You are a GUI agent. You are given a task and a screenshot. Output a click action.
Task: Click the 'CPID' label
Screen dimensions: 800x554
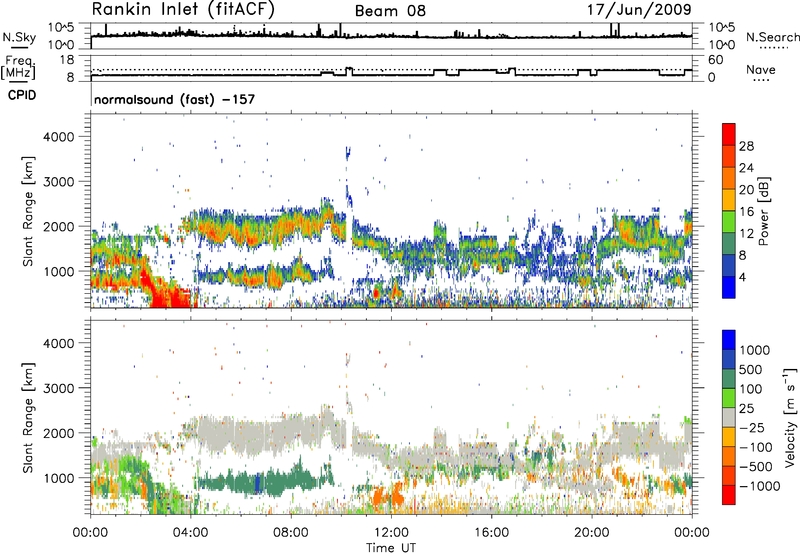(x=22, y=95)
